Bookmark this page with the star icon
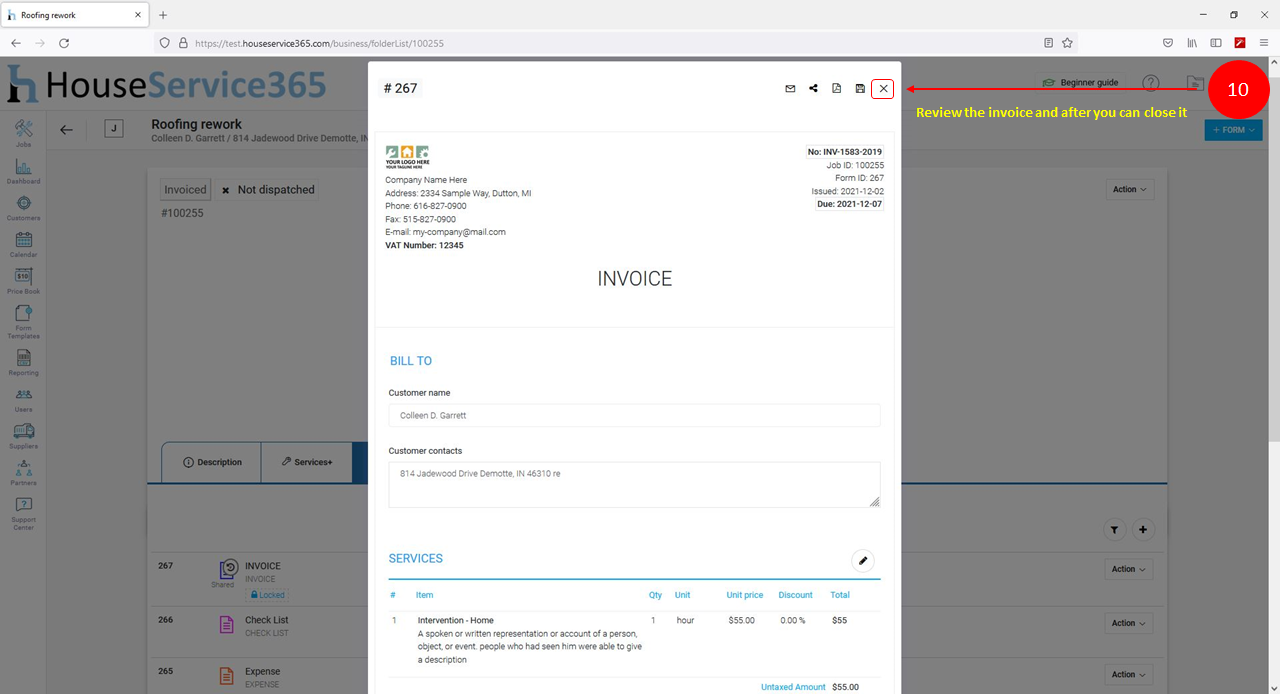The width and height of the screenshot is (1280, 694). click(x=1067, y=43)
